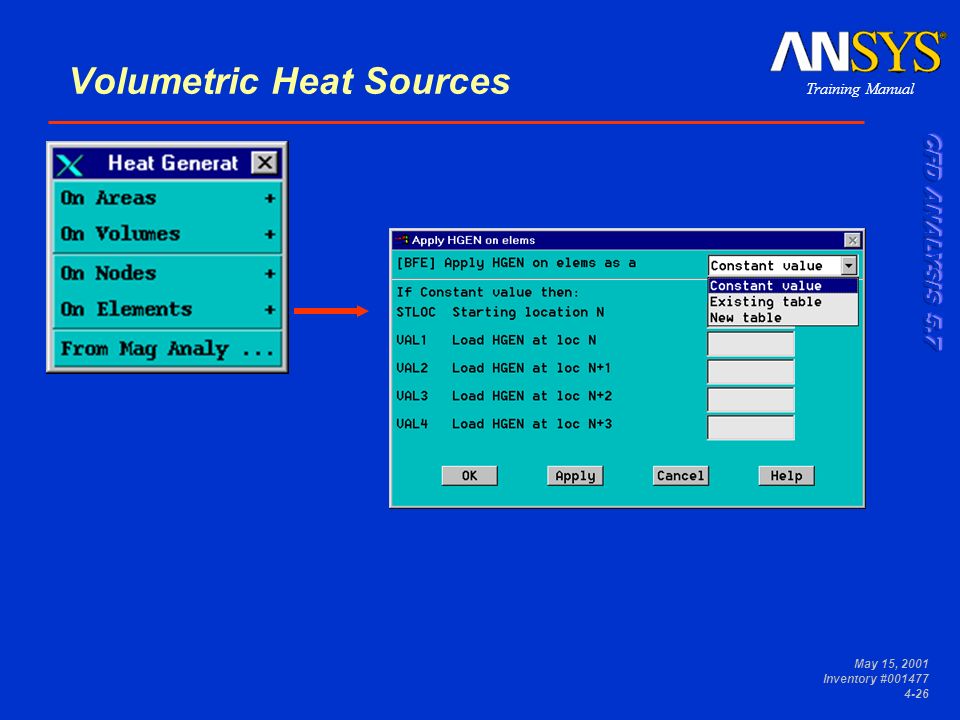This screenshot has width=960, height=720.
Task: Click the Apply button
Action: [575, 476]
